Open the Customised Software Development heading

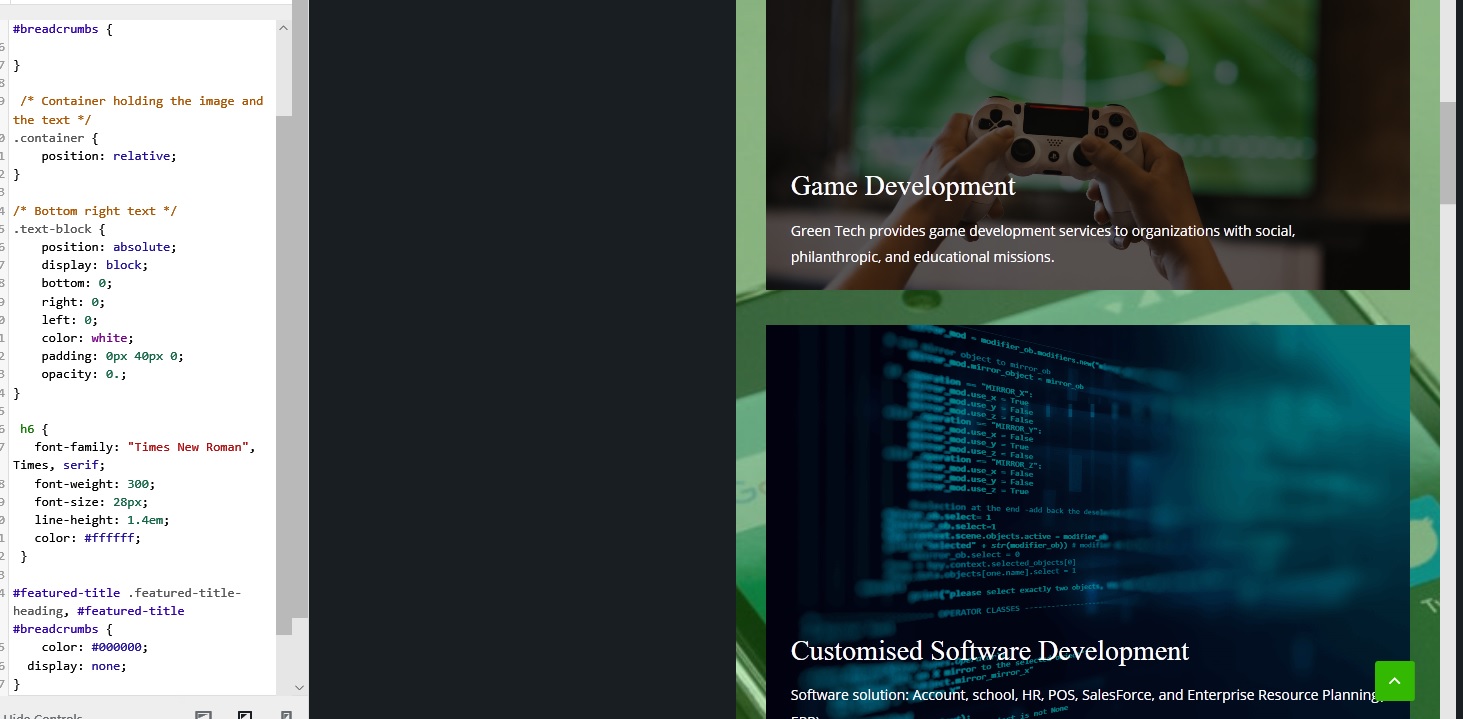pyautogui.click(x=990, y=651)
